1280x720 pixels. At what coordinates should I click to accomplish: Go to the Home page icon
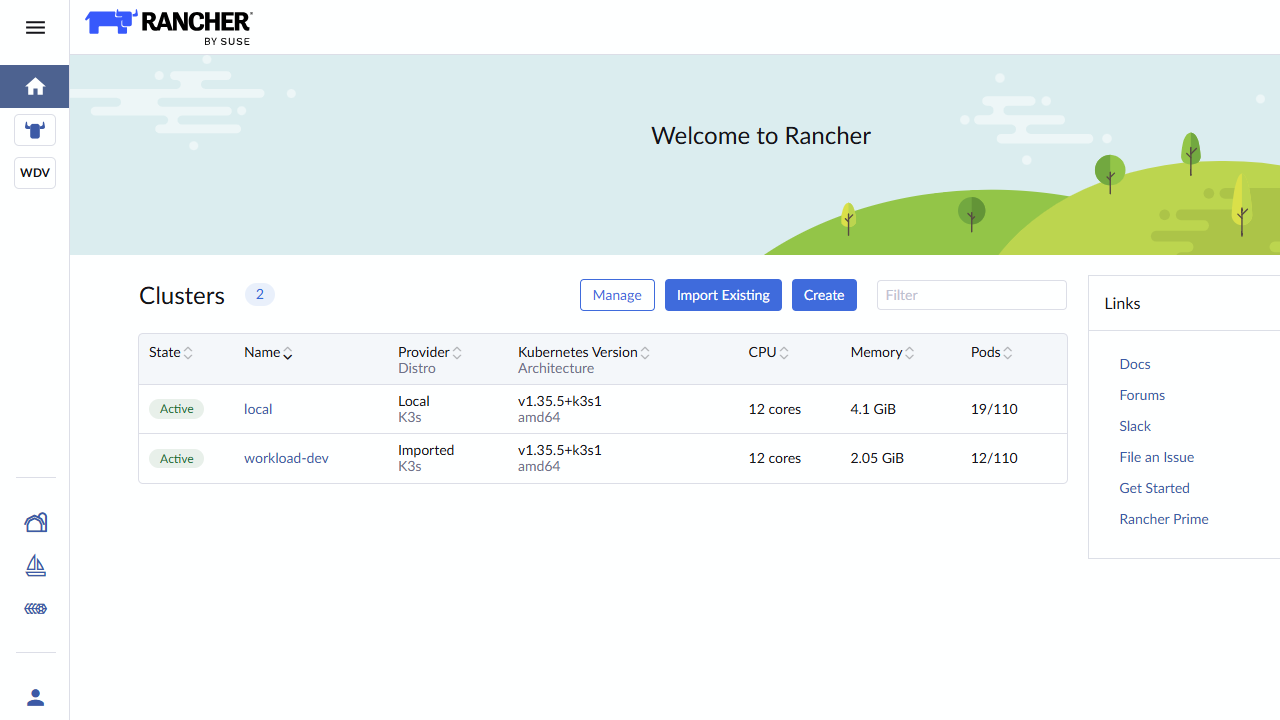(x=35, y=87)
